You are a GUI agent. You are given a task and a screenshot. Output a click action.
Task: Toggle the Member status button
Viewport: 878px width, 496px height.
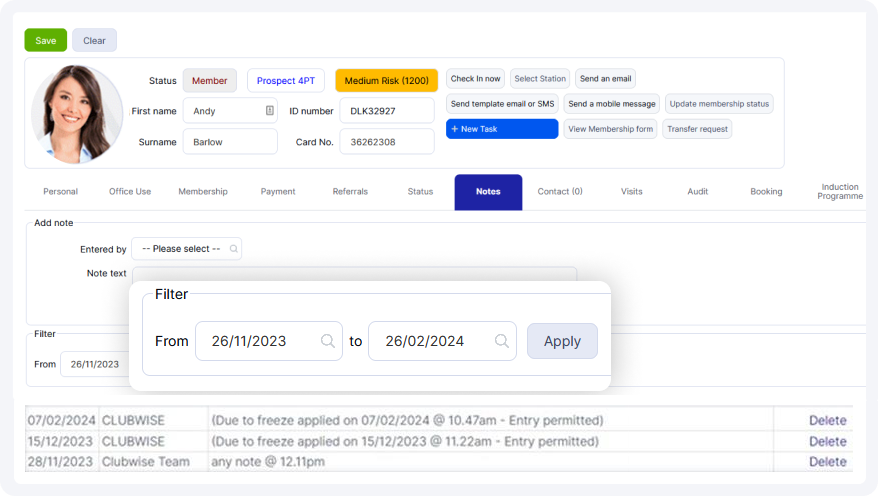(209, 81)
